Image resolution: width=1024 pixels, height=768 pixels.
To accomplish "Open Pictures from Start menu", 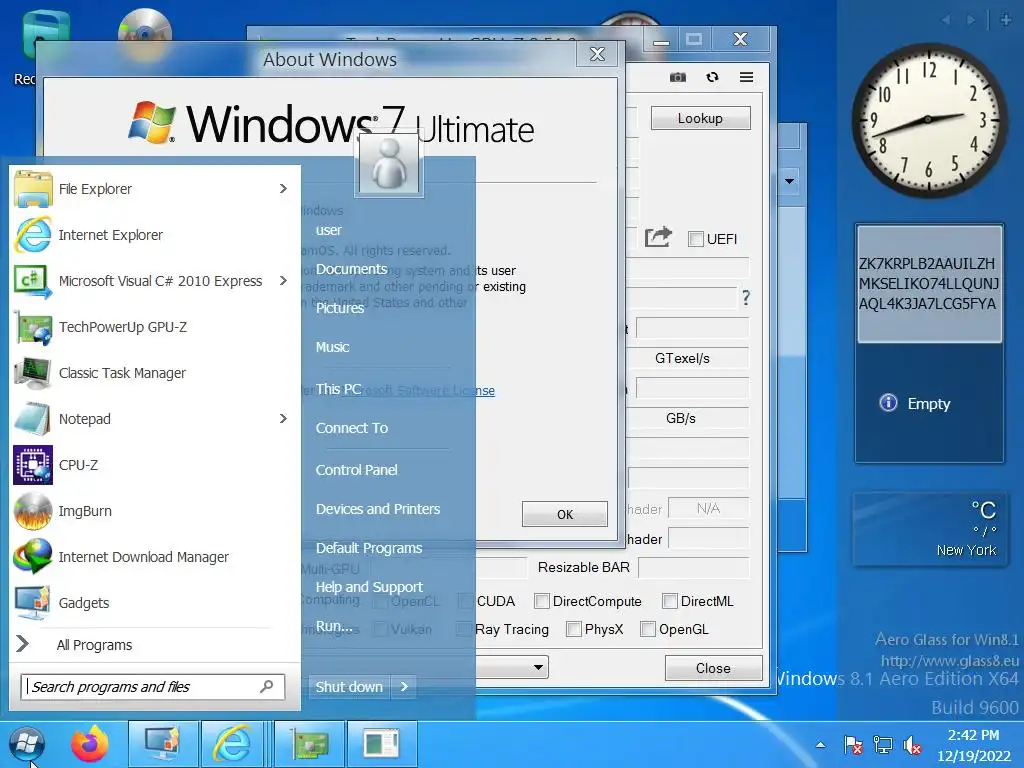I will (x=340, y=308).
